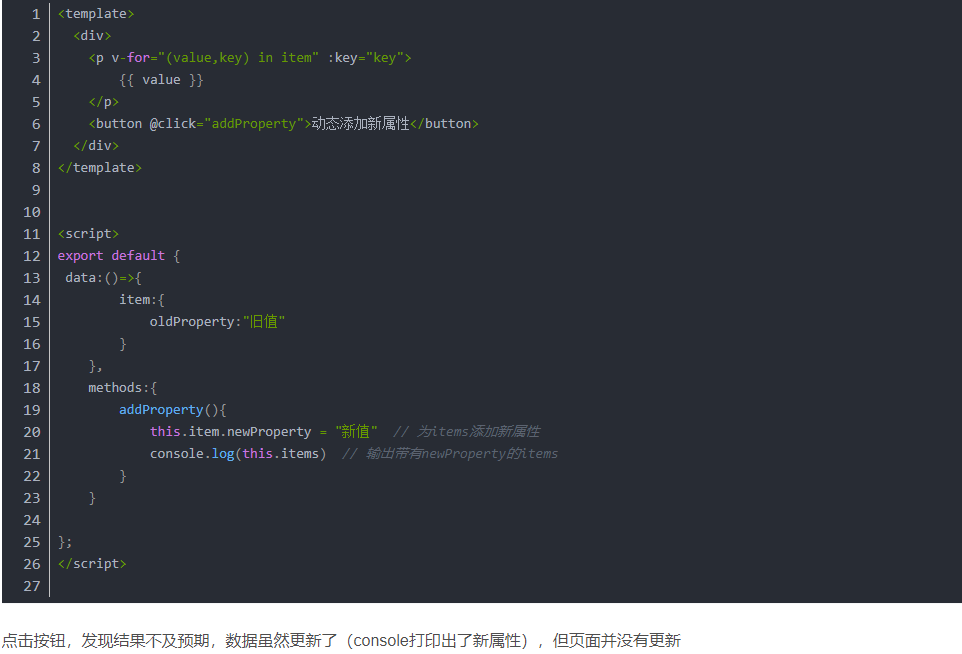Click the console.log(this.items) statement
Image resolution: width=962 pixels, height=654 pixels.
pyautogui.click(x=238, y=454)
